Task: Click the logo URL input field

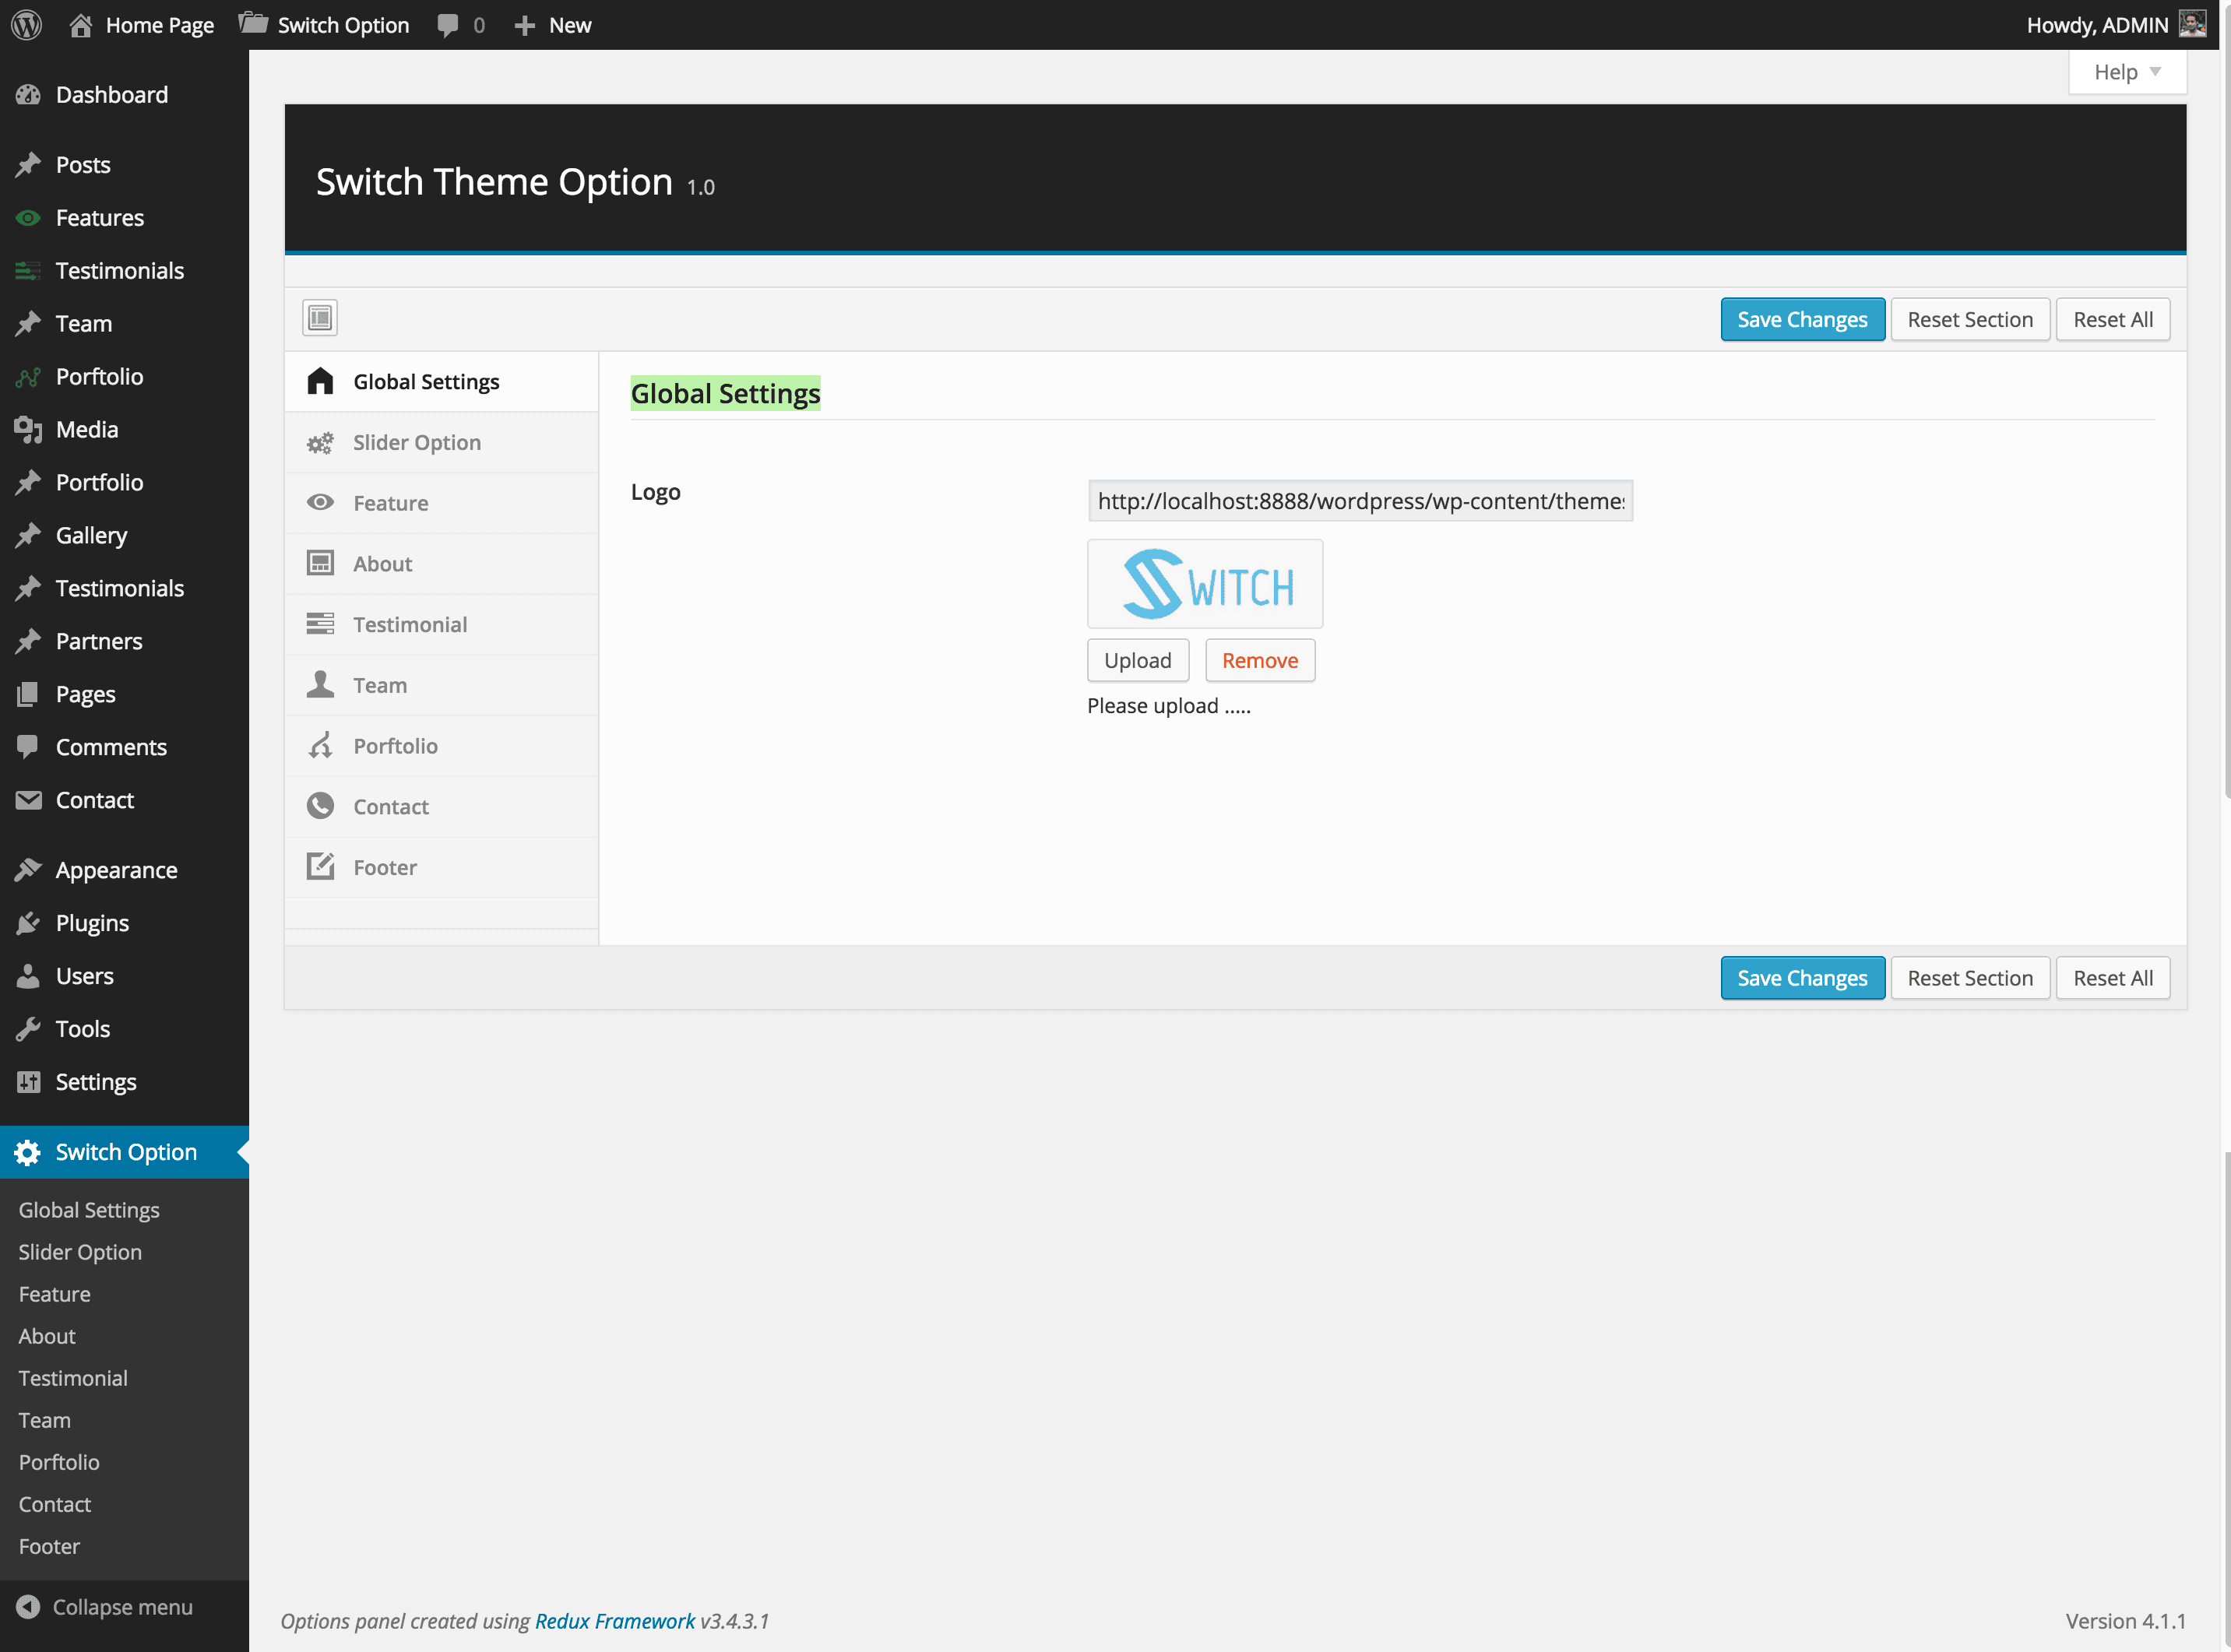Action: (x=1359, y=501)
